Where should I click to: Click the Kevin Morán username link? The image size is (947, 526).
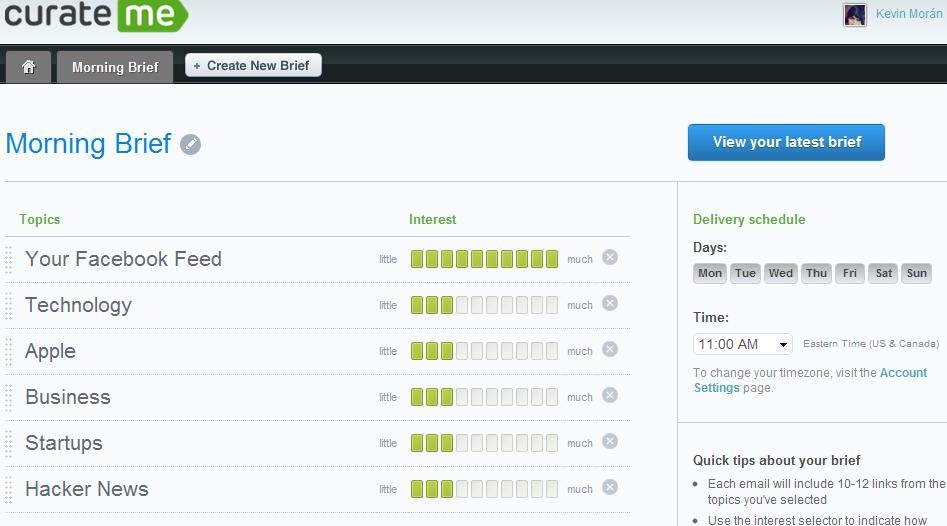[x=908, y=14]
